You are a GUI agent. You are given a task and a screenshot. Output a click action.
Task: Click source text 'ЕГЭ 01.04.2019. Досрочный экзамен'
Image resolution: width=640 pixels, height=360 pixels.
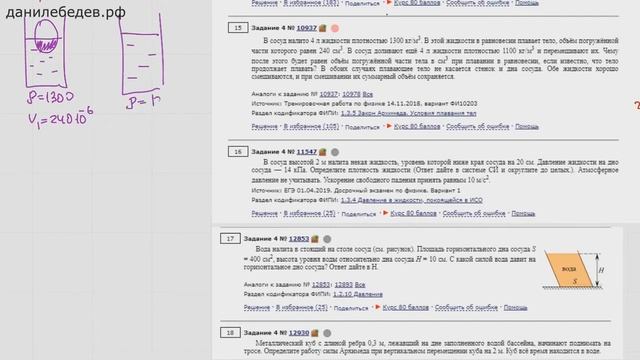(x=354, y=191)
